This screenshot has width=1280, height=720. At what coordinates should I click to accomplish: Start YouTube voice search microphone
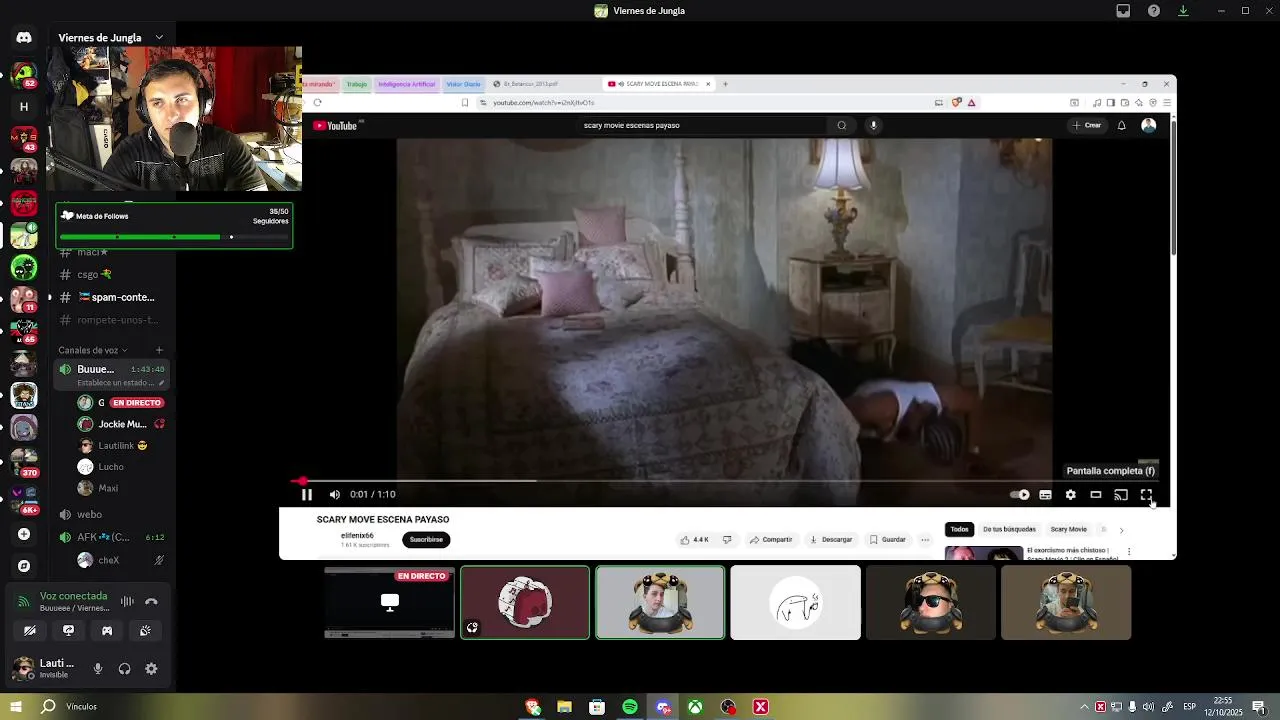coord(873,126)
